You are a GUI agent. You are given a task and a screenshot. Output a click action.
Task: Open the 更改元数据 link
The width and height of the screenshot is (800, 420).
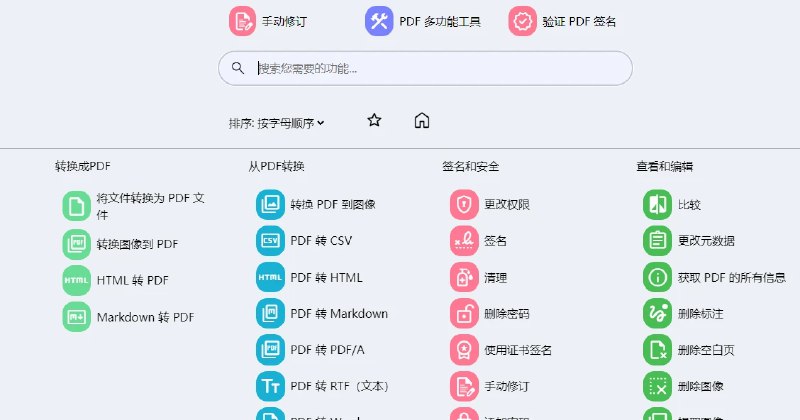pos(689,240)
